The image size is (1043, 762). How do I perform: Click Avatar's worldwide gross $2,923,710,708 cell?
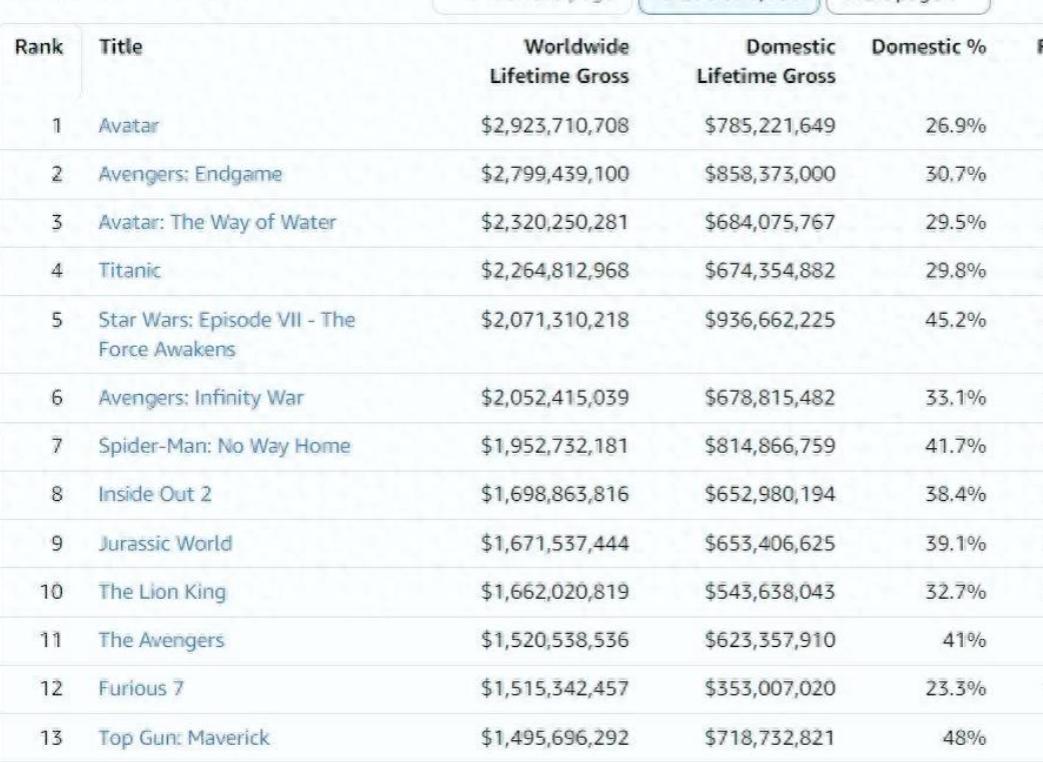555,126
